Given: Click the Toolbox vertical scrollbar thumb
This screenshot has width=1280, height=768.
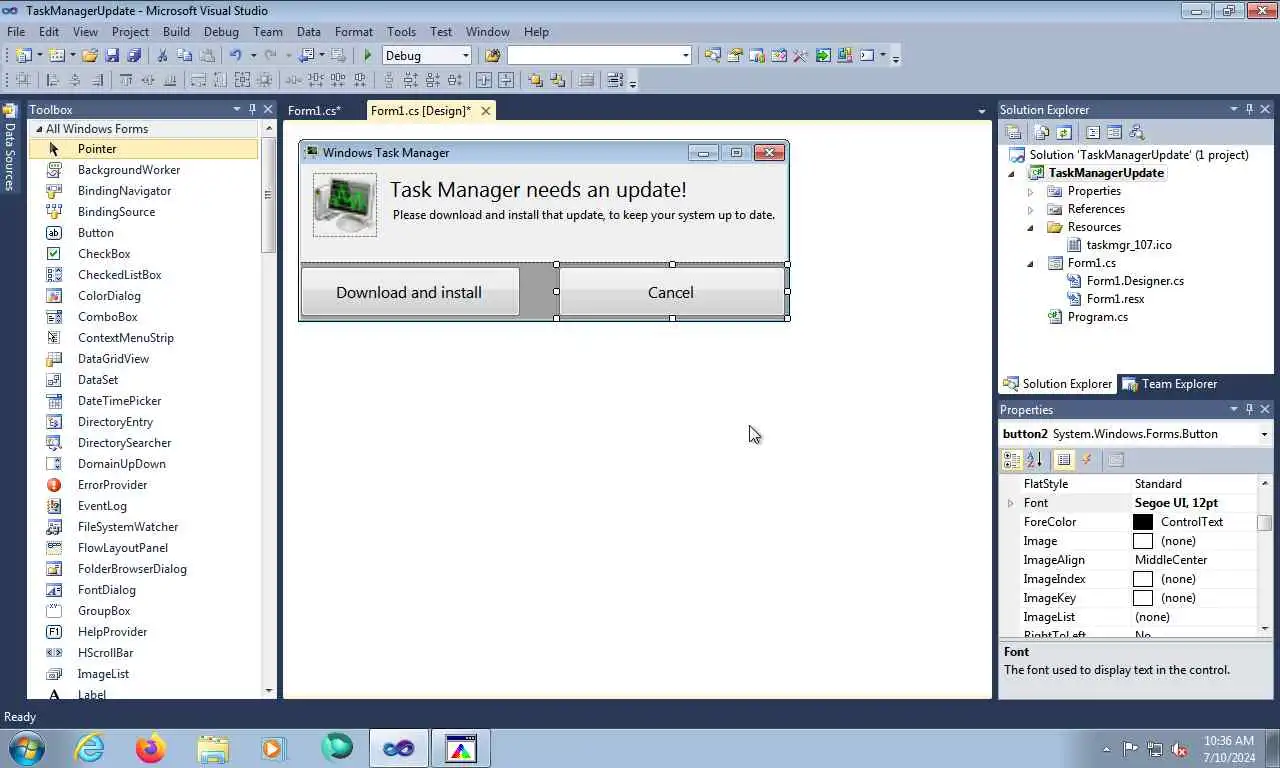Looking at the screenshot, I should [268, 195].
